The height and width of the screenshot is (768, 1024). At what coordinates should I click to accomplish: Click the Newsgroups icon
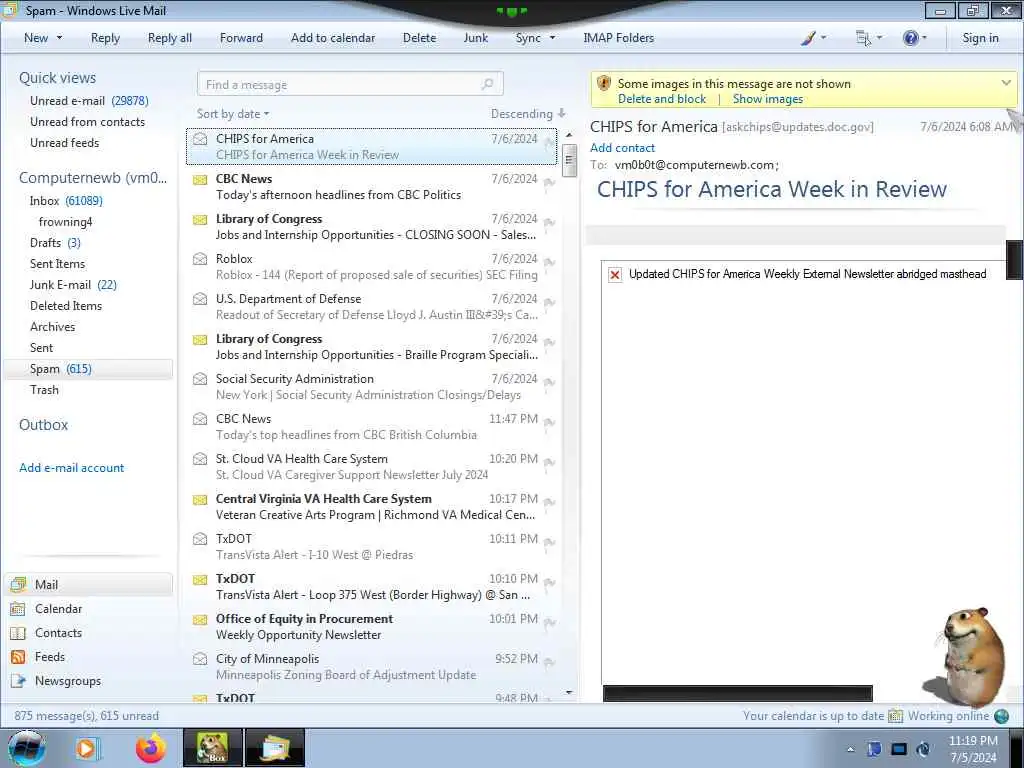coord(18,681)
